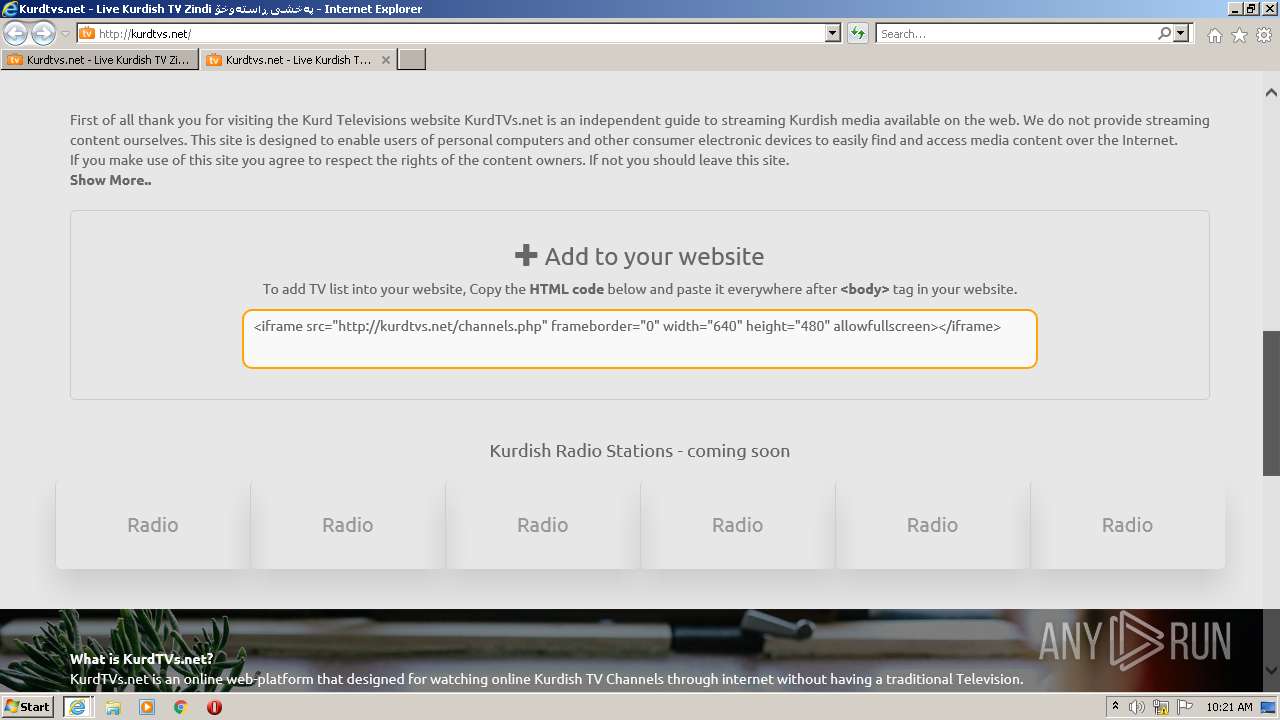Image resolution: width=1280 pixels, height=720 pixels.
Task: Launch the media player taskbar icon
Action: click(147, 707)
